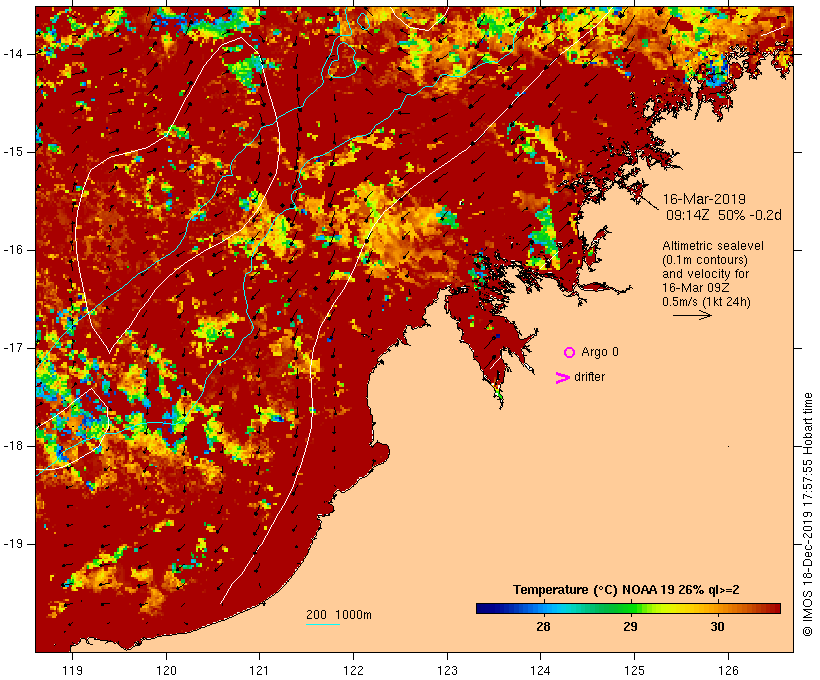Viewport: 820px width, 680px height.
Task: Click the IMOS copyright timestamp text
Action: point(807,514)
